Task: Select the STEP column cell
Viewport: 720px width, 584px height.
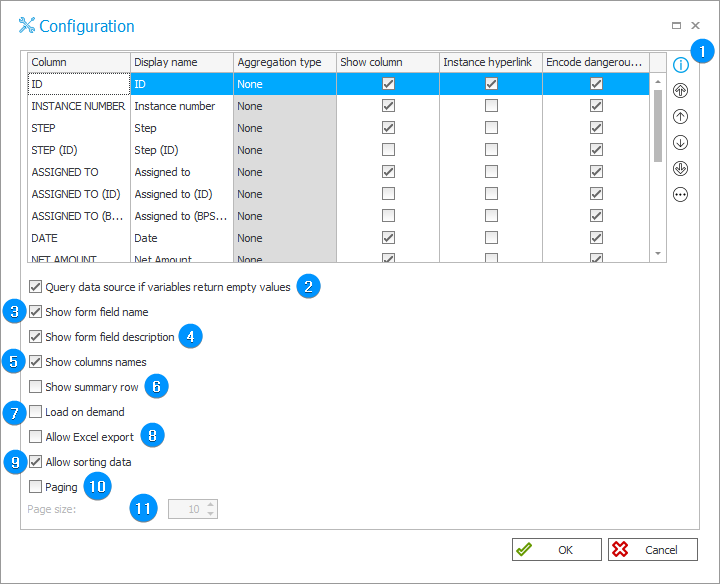Action: [x=79, y=128]
